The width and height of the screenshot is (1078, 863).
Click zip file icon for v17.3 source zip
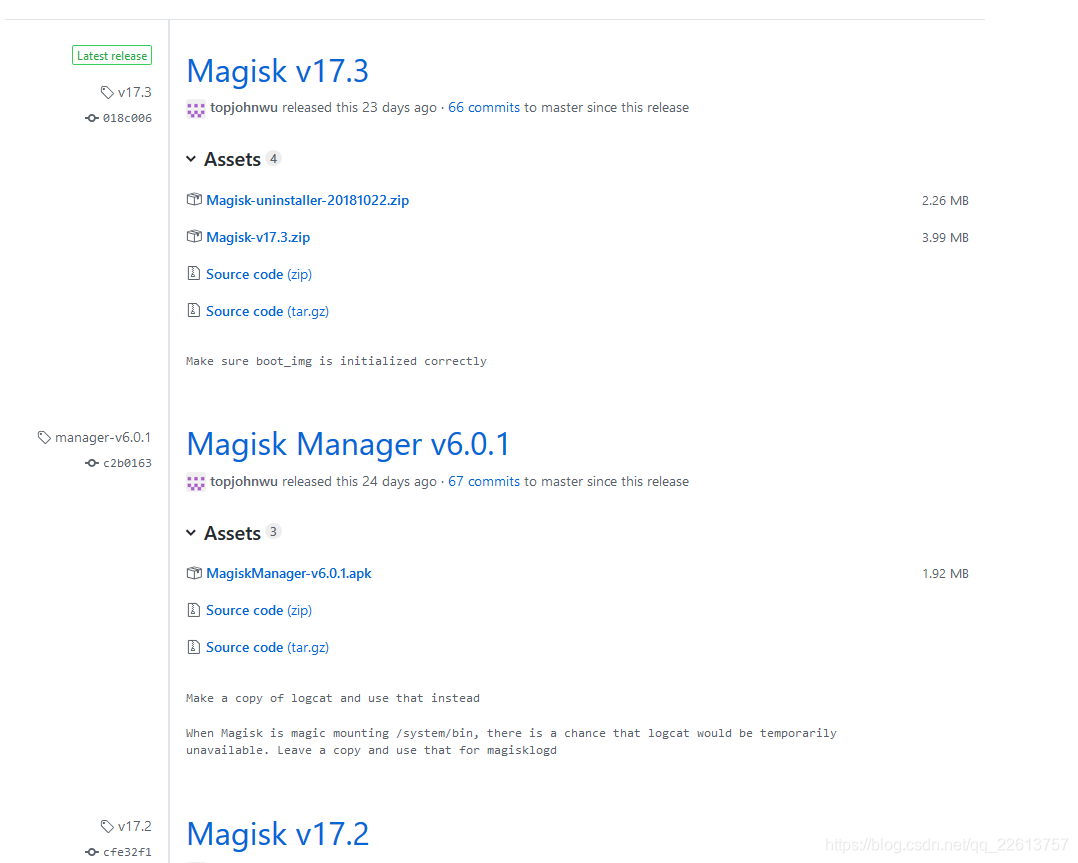click(x=194, y=274)
